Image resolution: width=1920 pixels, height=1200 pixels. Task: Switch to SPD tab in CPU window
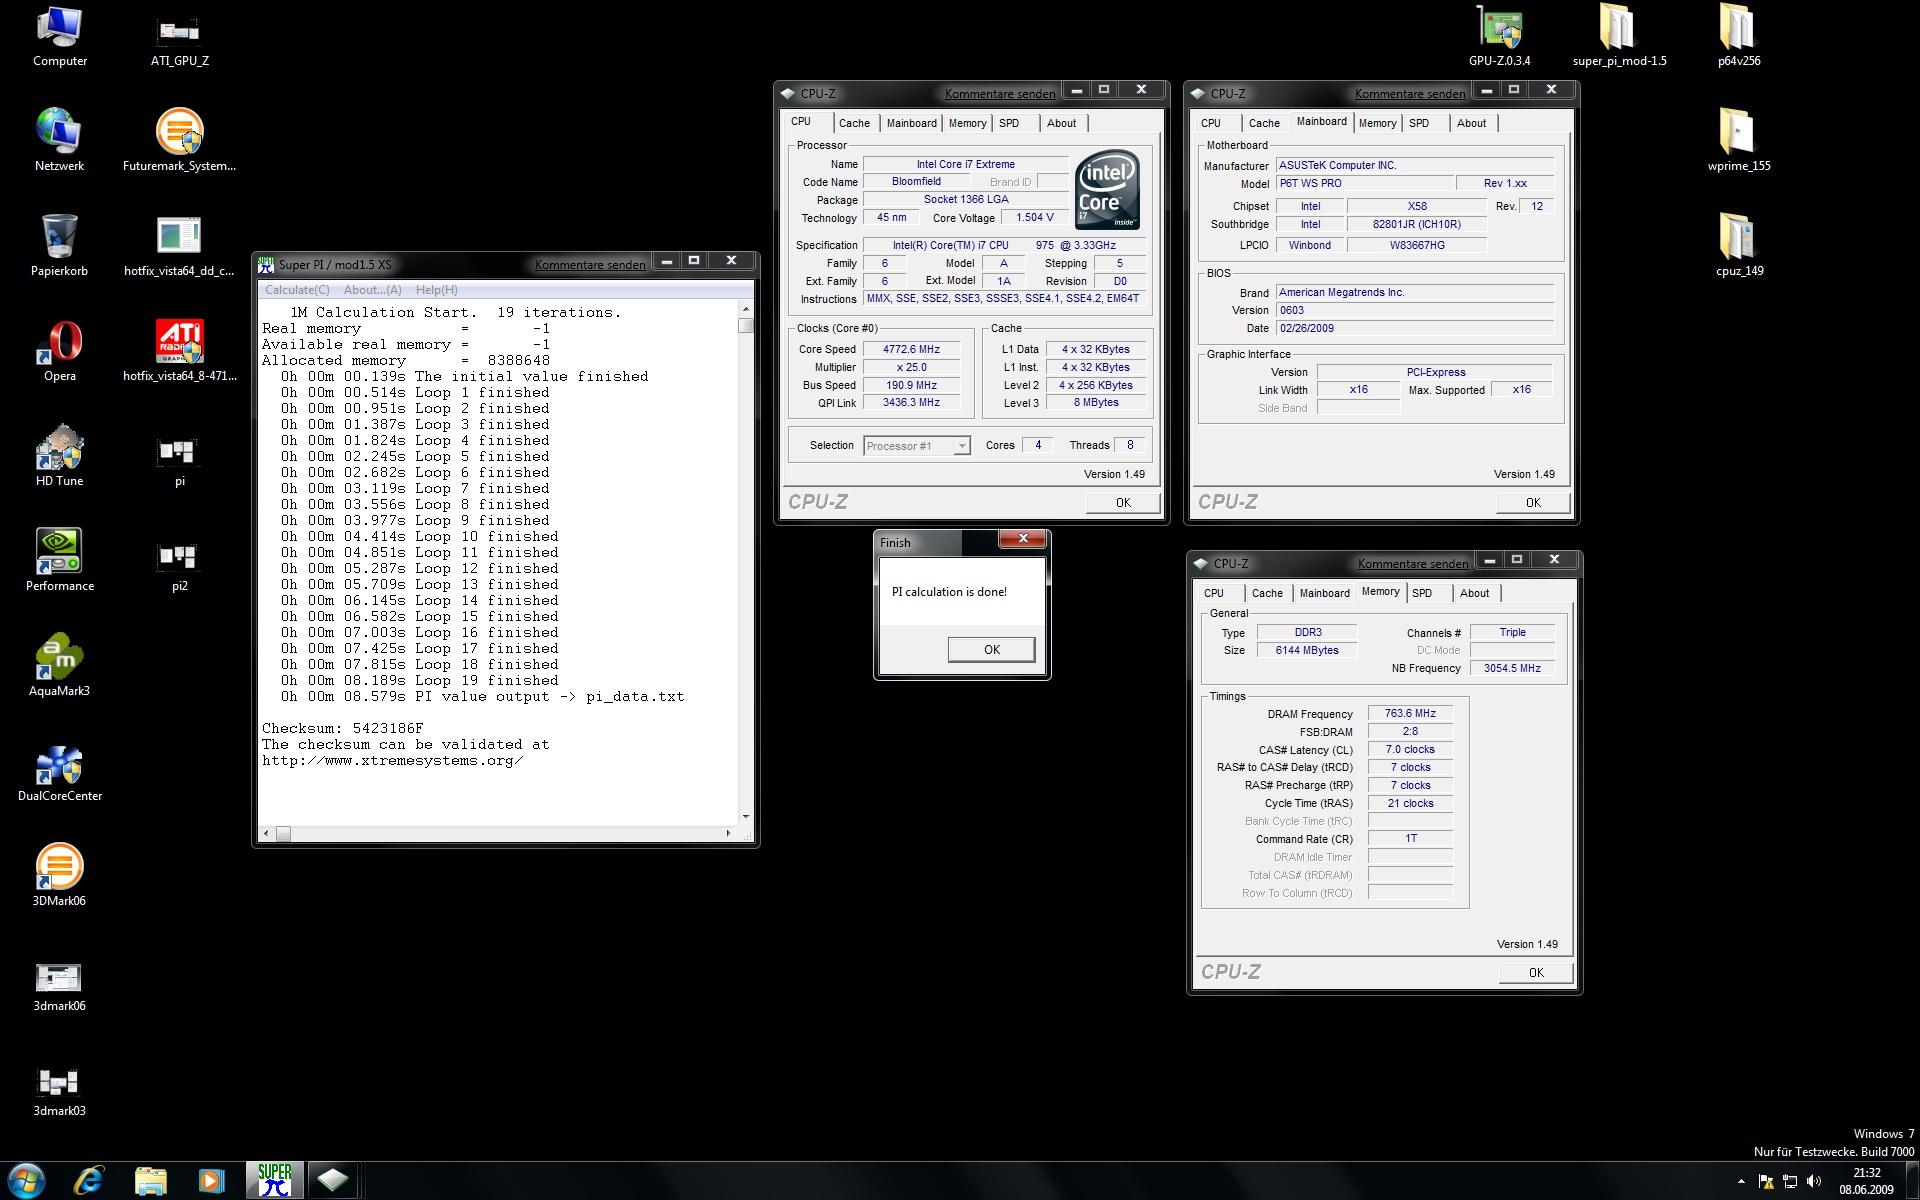pyautogui.click(x=1009, y=123)
